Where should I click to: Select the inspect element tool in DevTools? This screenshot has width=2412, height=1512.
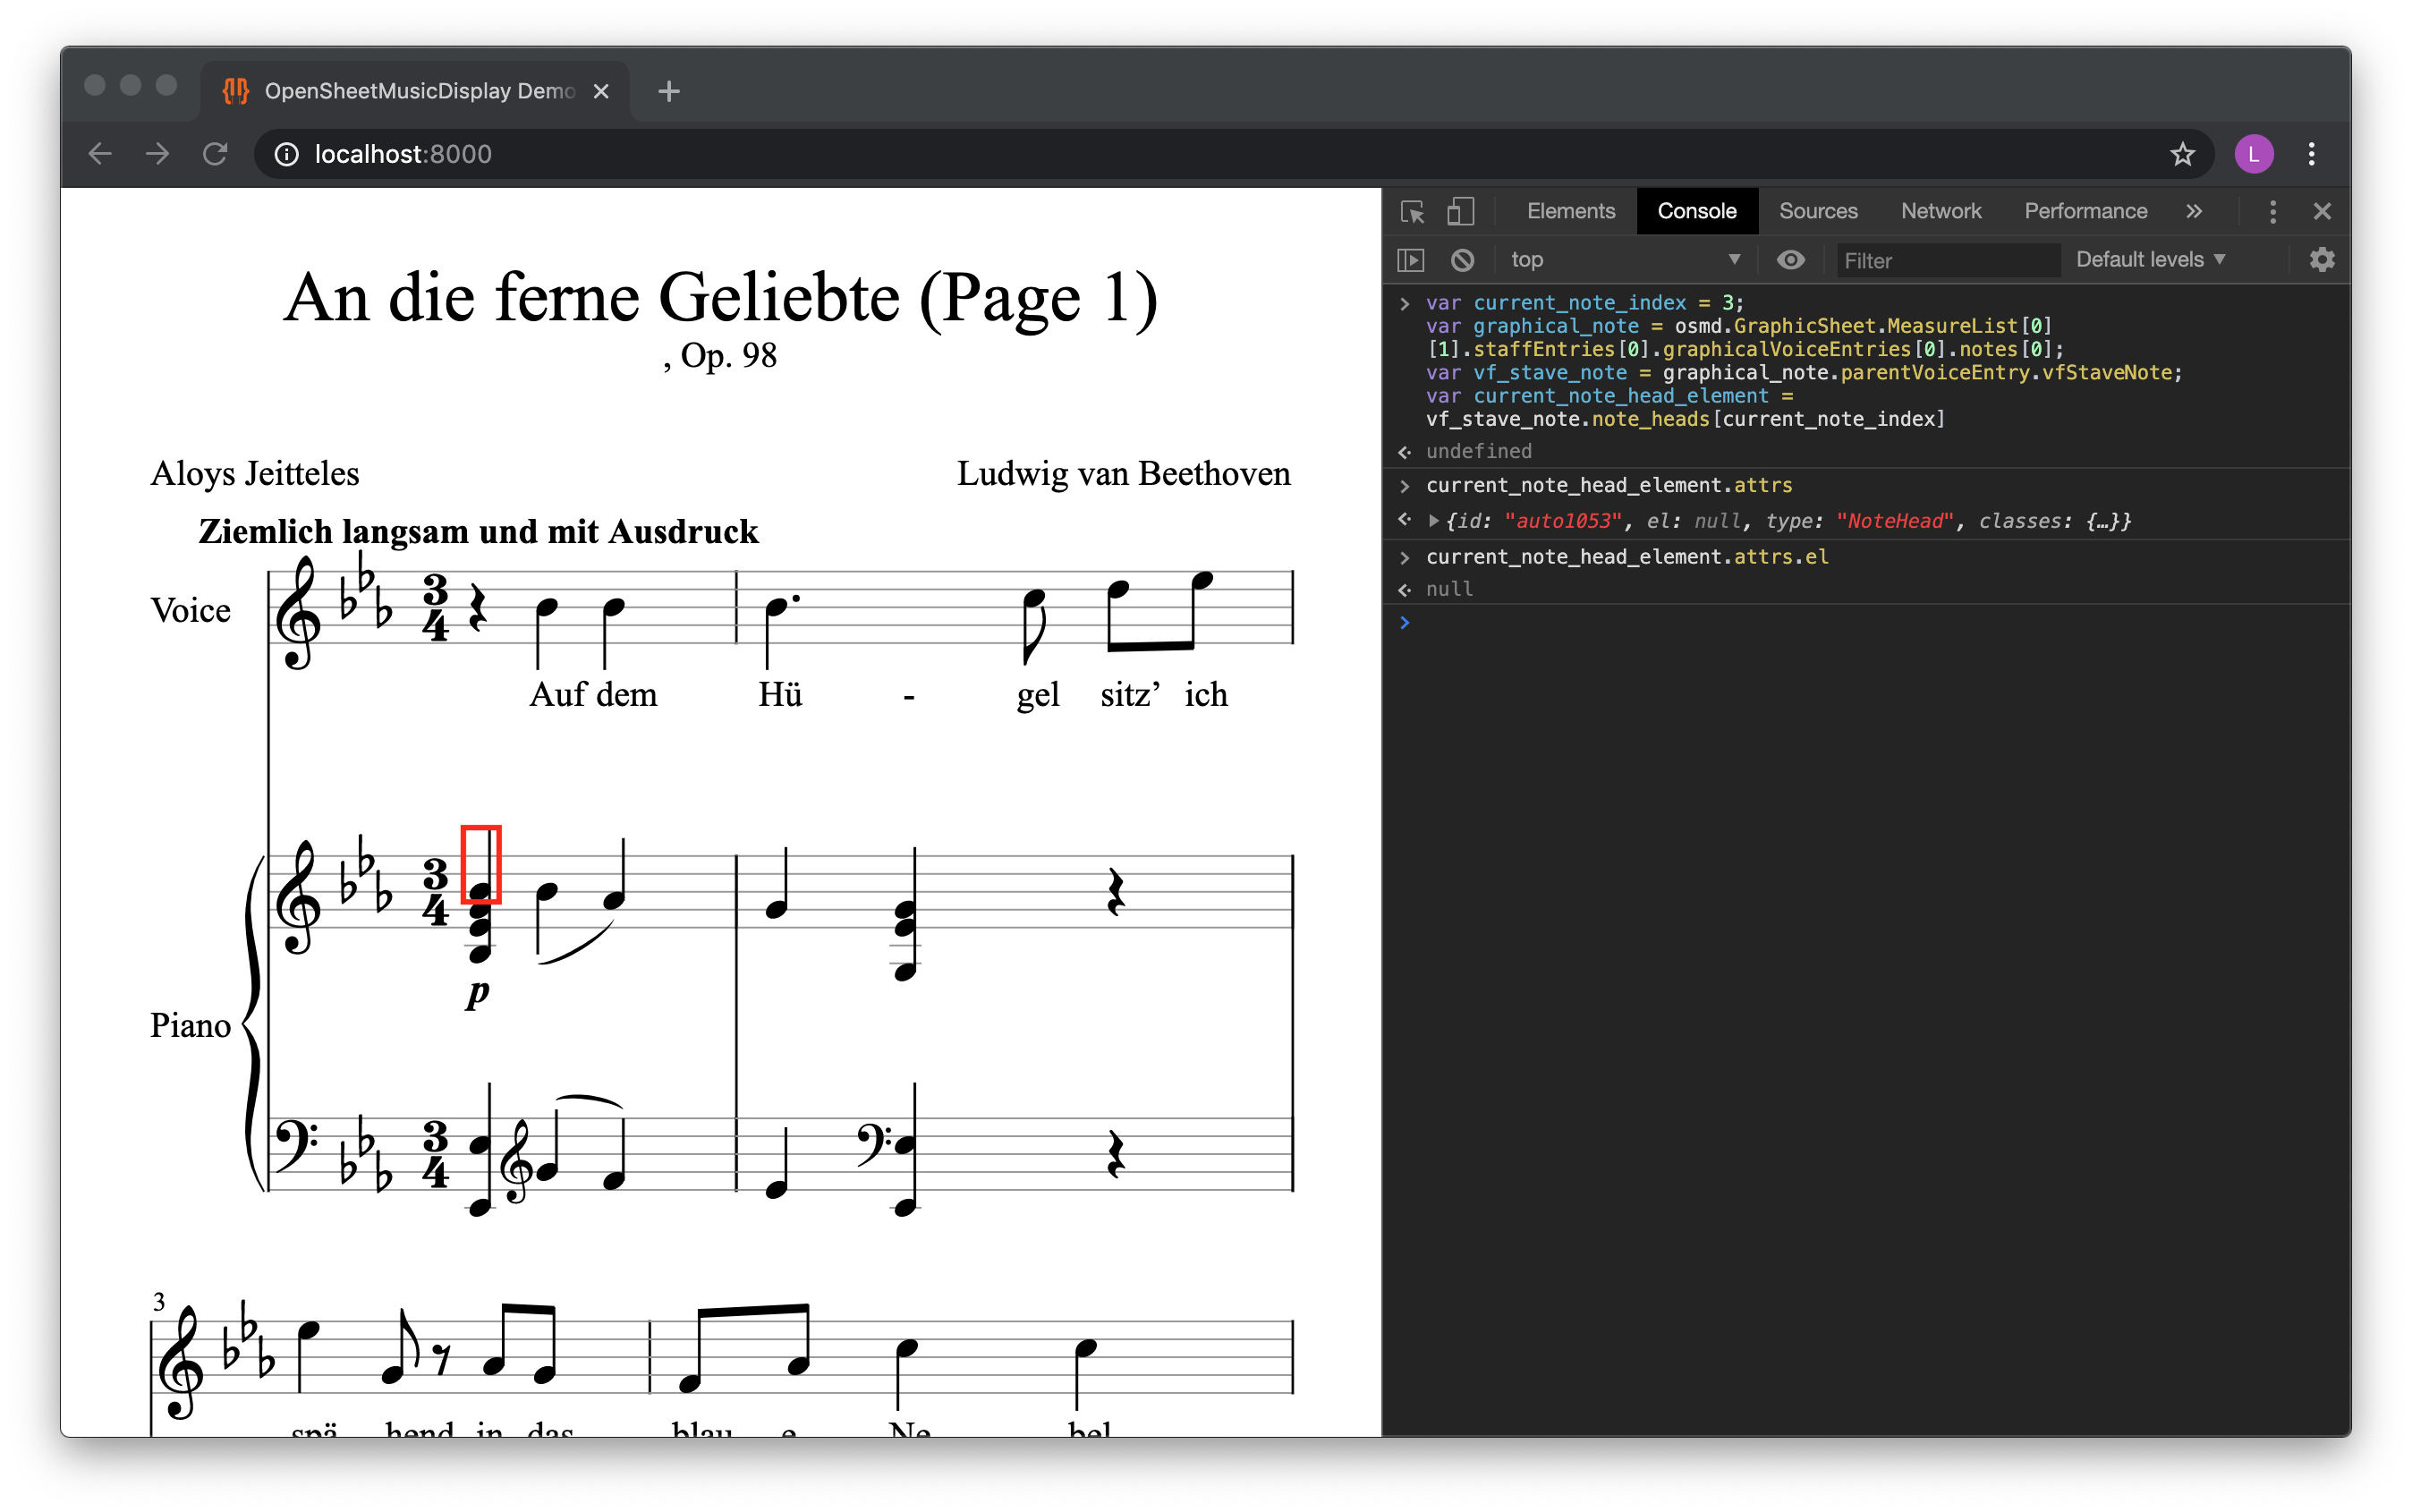(x=1411, y=211)
